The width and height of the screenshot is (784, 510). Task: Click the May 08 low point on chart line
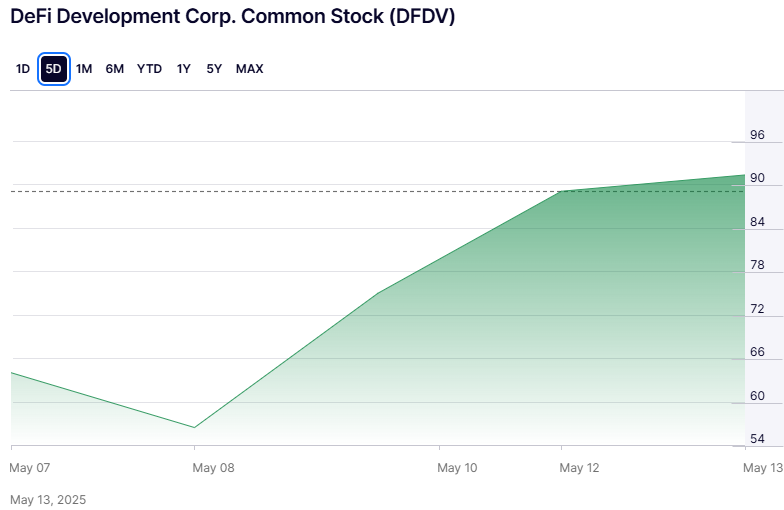[x=194, y=428]
